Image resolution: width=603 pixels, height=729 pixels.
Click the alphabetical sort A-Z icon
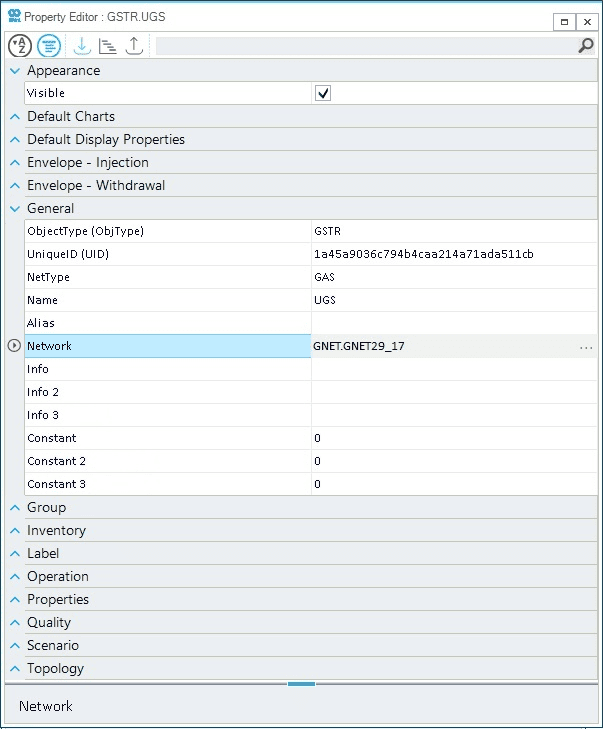[x=20, y=45]
